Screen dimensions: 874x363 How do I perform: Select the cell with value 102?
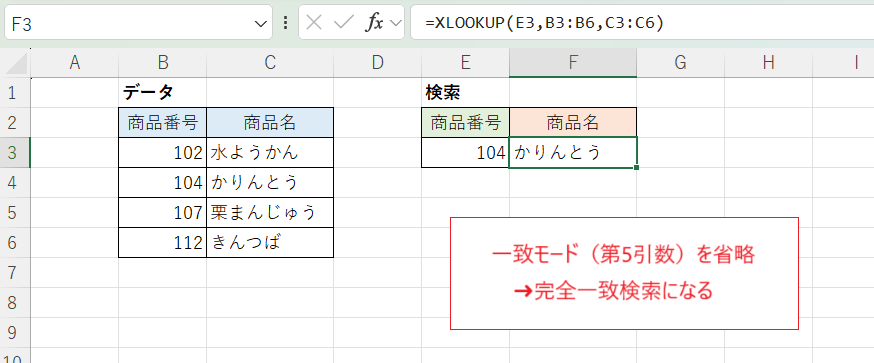click(x=163, y=153)
